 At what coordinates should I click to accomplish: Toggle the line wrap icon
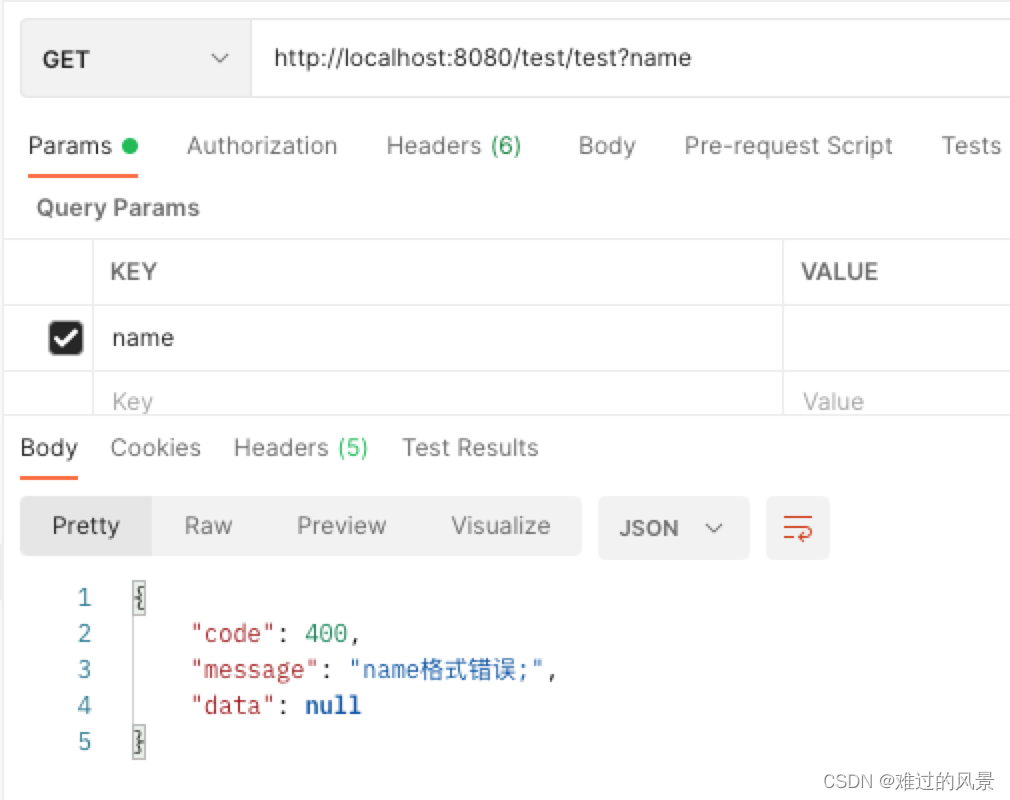pos(797,528)
